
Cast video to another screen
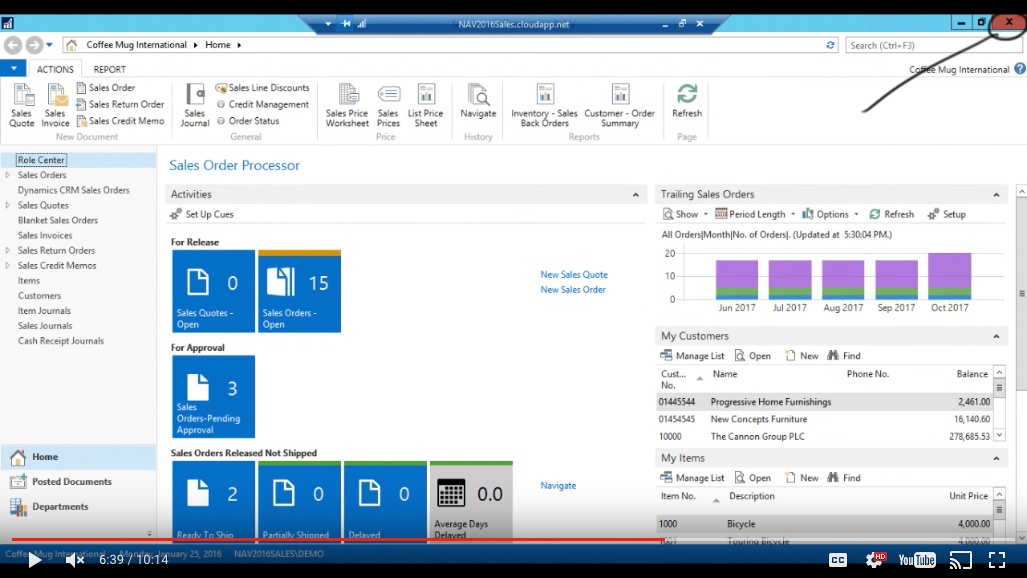[x=961, y=560]
